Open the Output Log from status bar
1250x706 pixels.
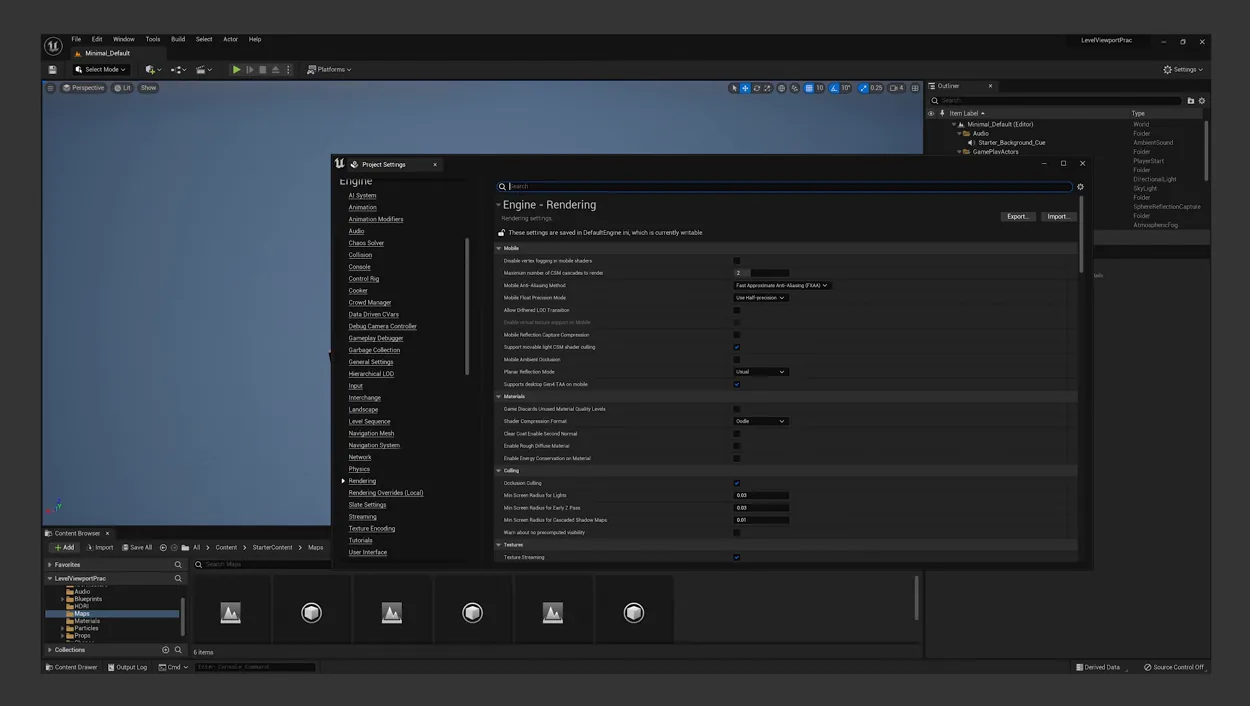coord(127,667)
